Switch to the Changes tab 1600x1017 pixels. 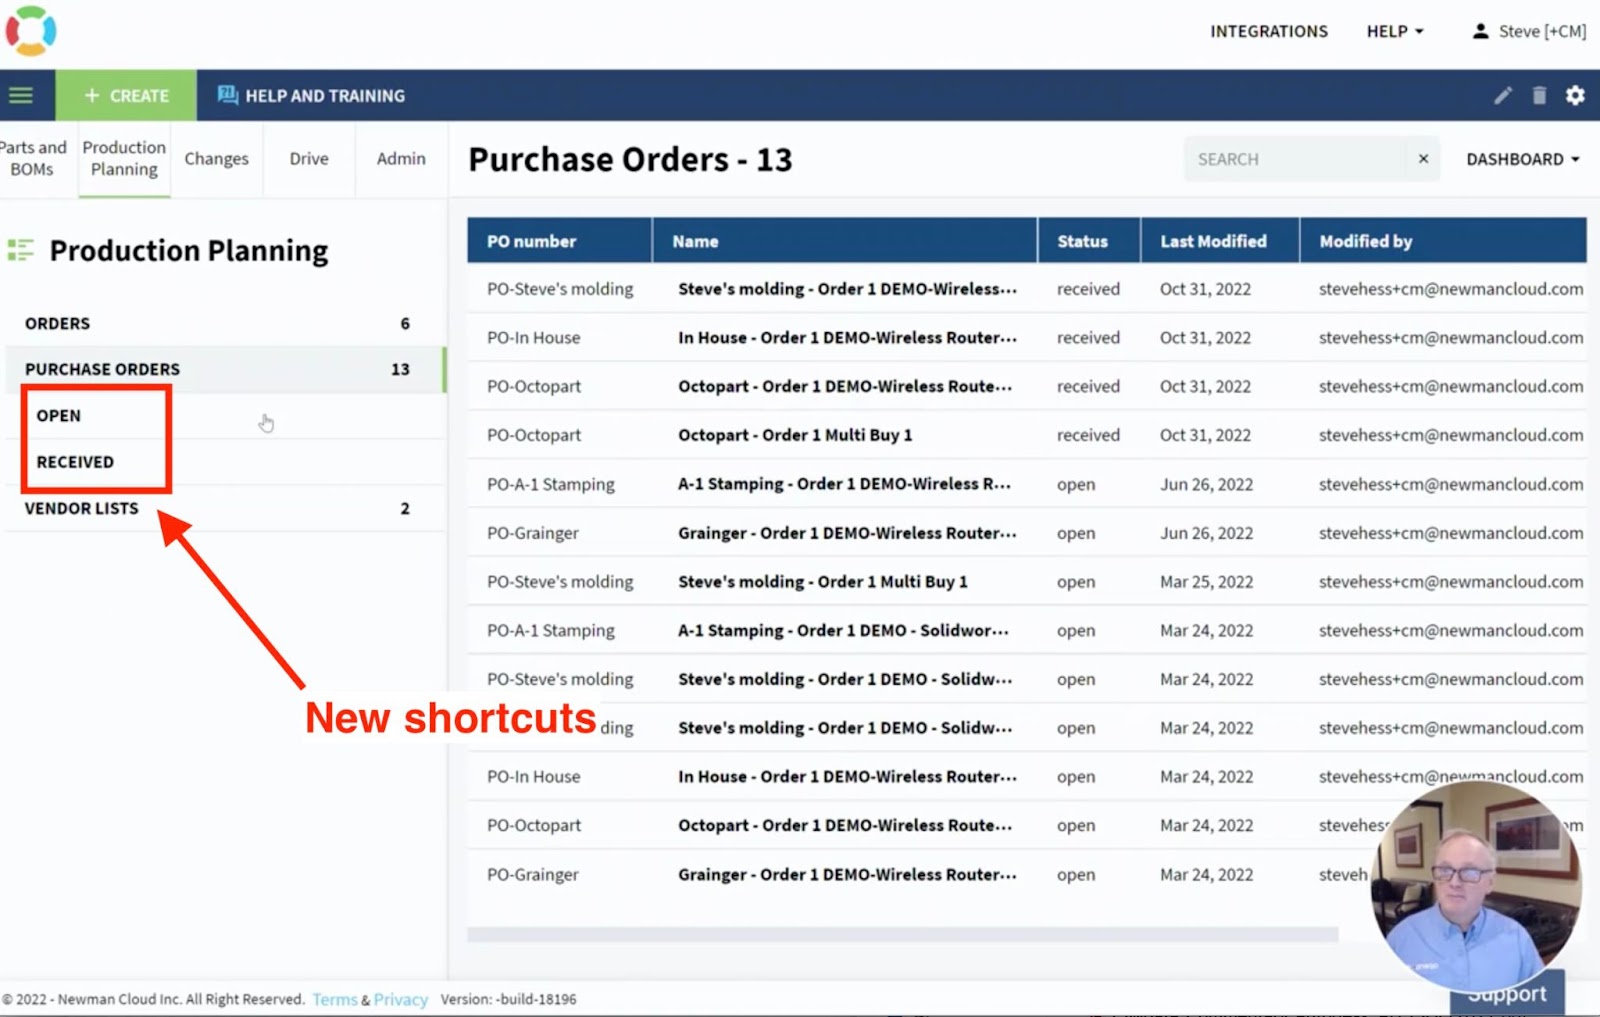216,158
